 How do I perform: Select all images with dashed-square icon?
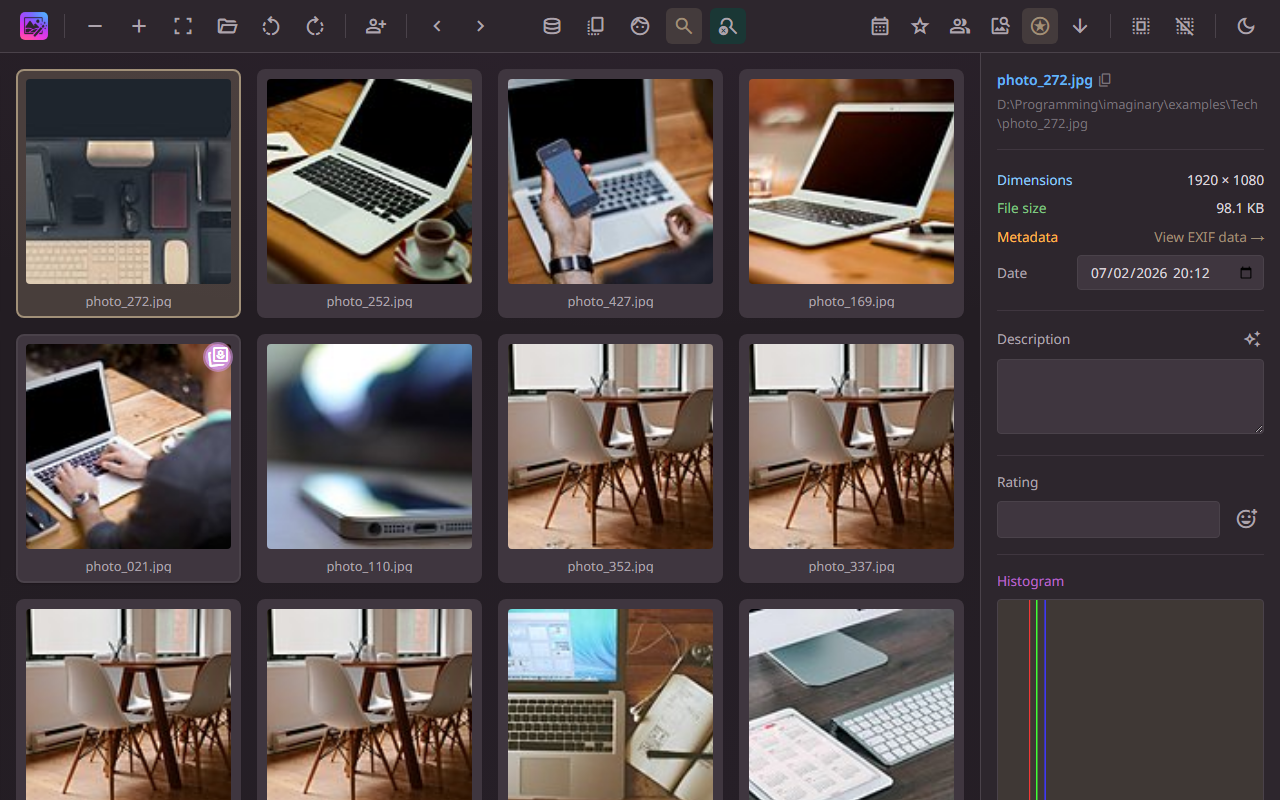pyautogui.click(x=1141, y=26)
